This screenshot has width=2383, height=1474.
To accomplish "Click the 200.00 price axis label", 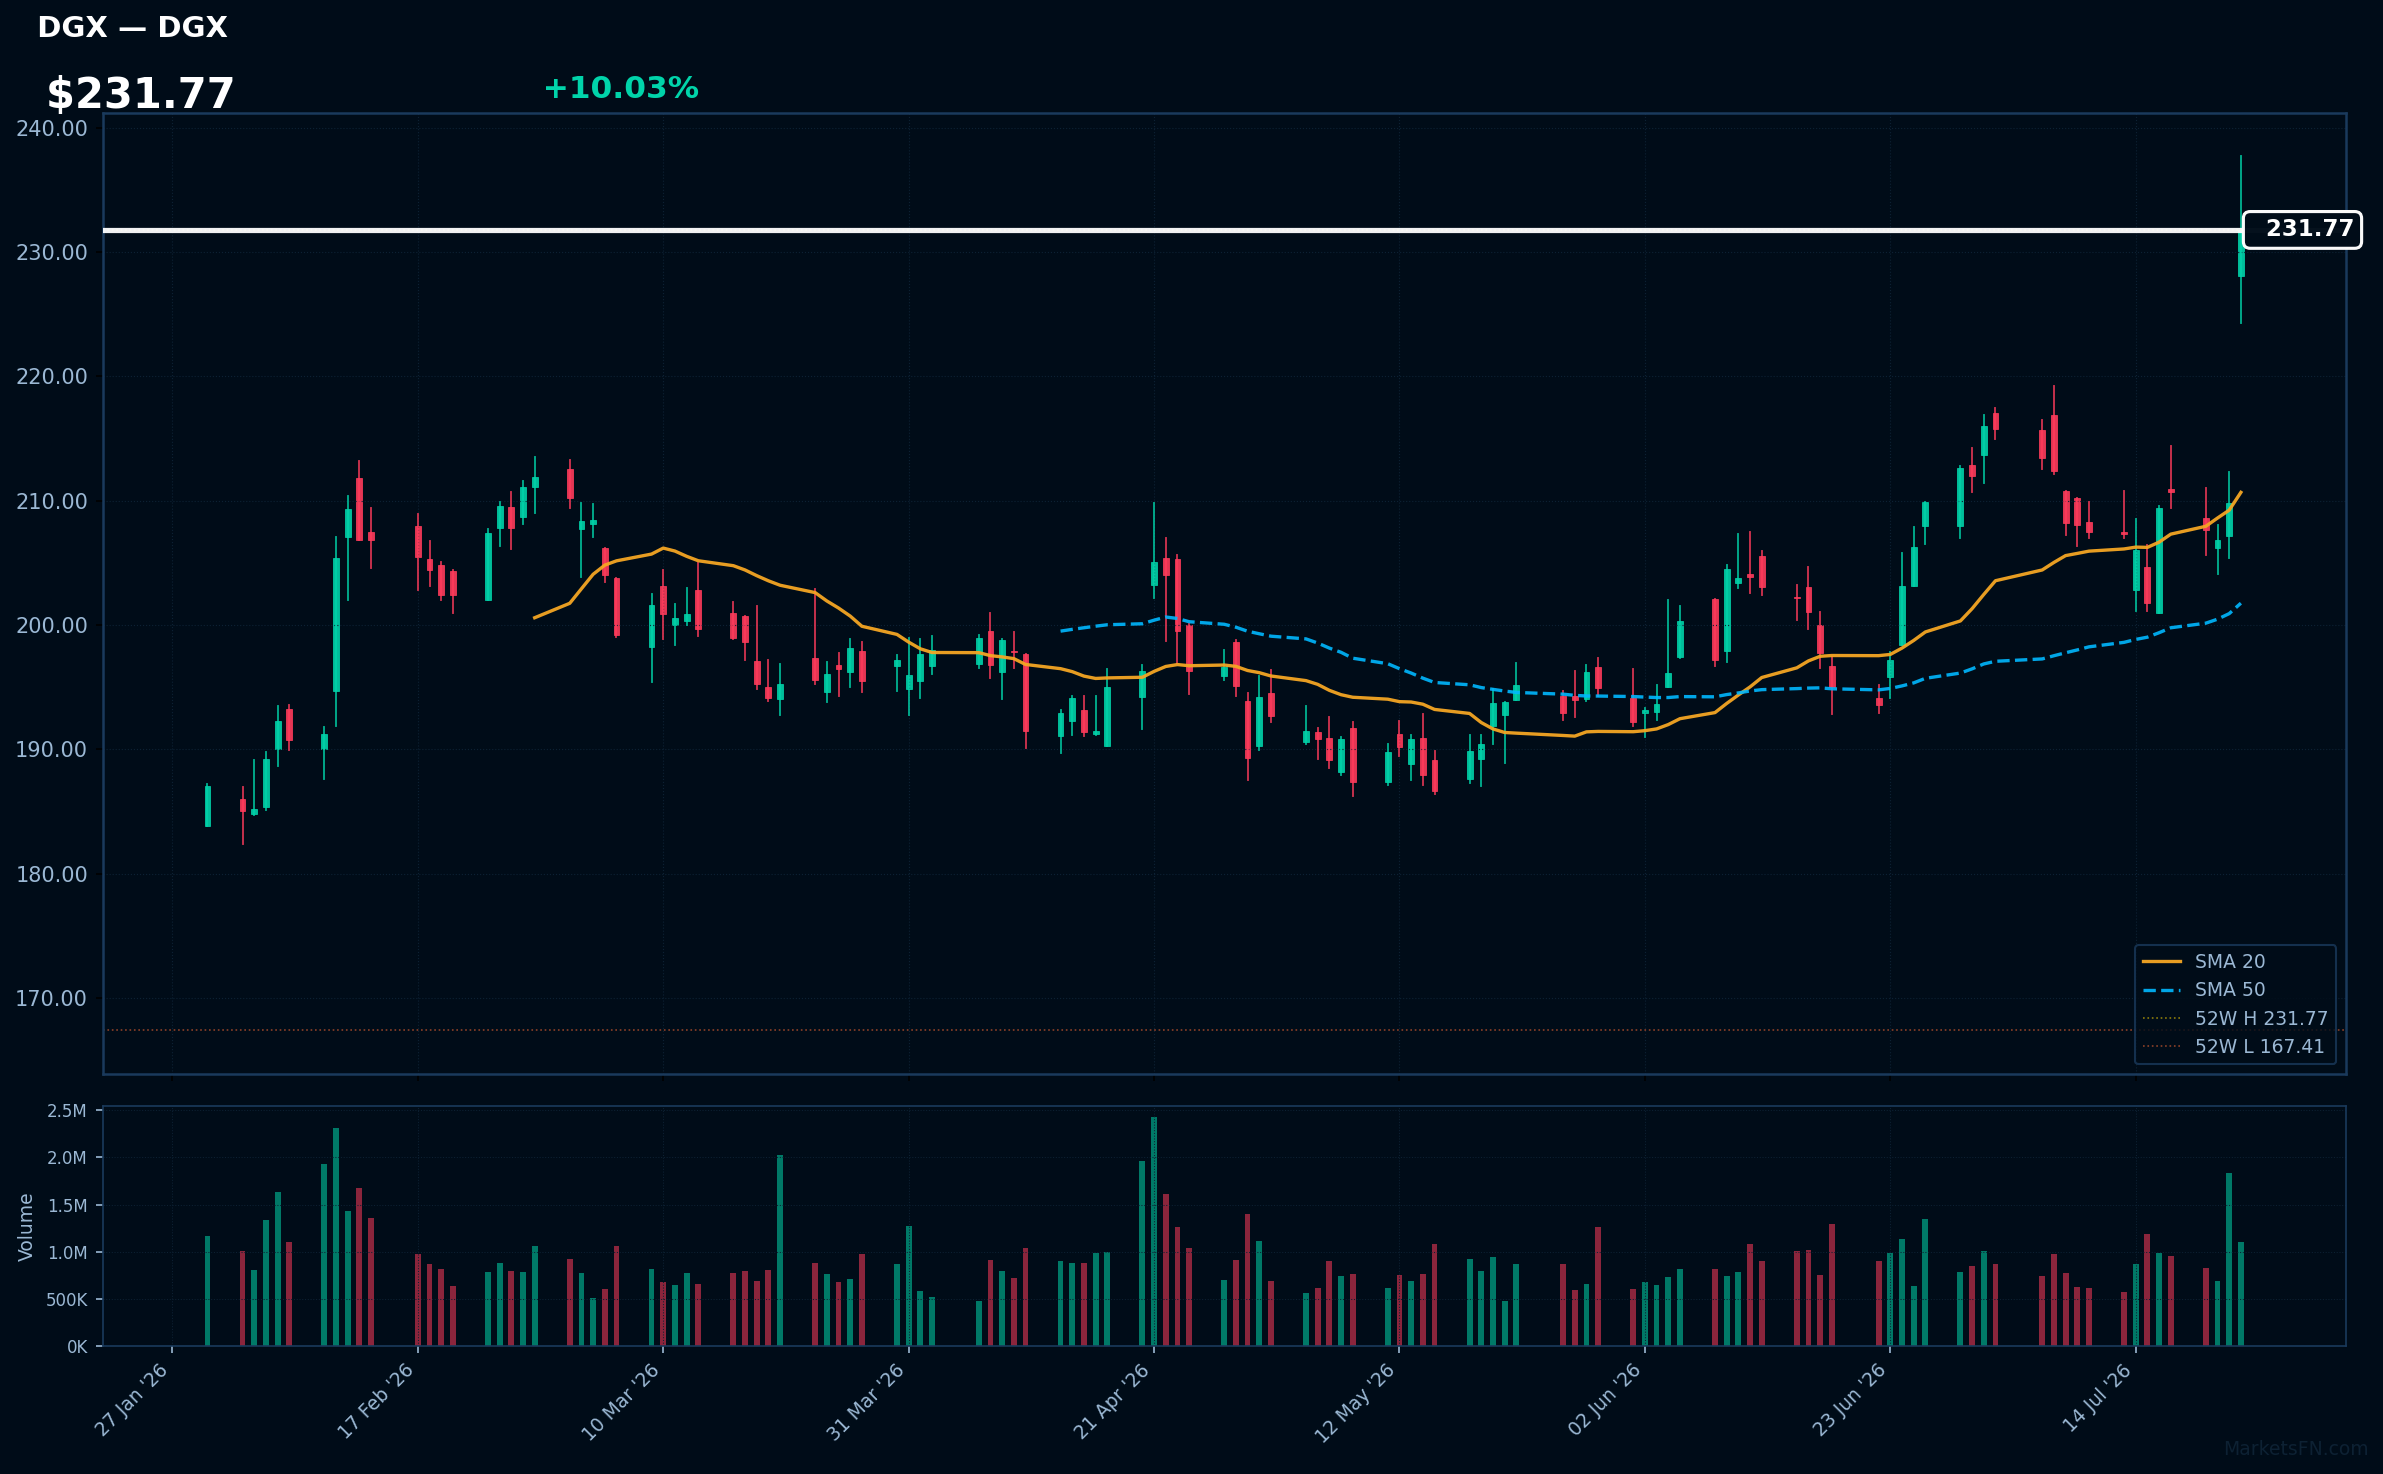I will click(52, 625).
